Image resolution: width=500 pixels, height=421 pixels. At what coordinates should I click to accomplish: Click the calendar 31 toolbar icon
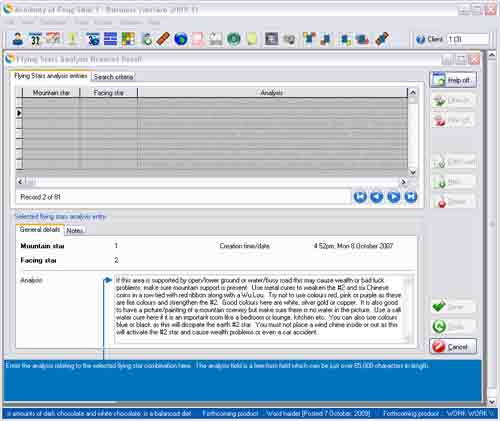pyautogui.click(x=35, y=39)
